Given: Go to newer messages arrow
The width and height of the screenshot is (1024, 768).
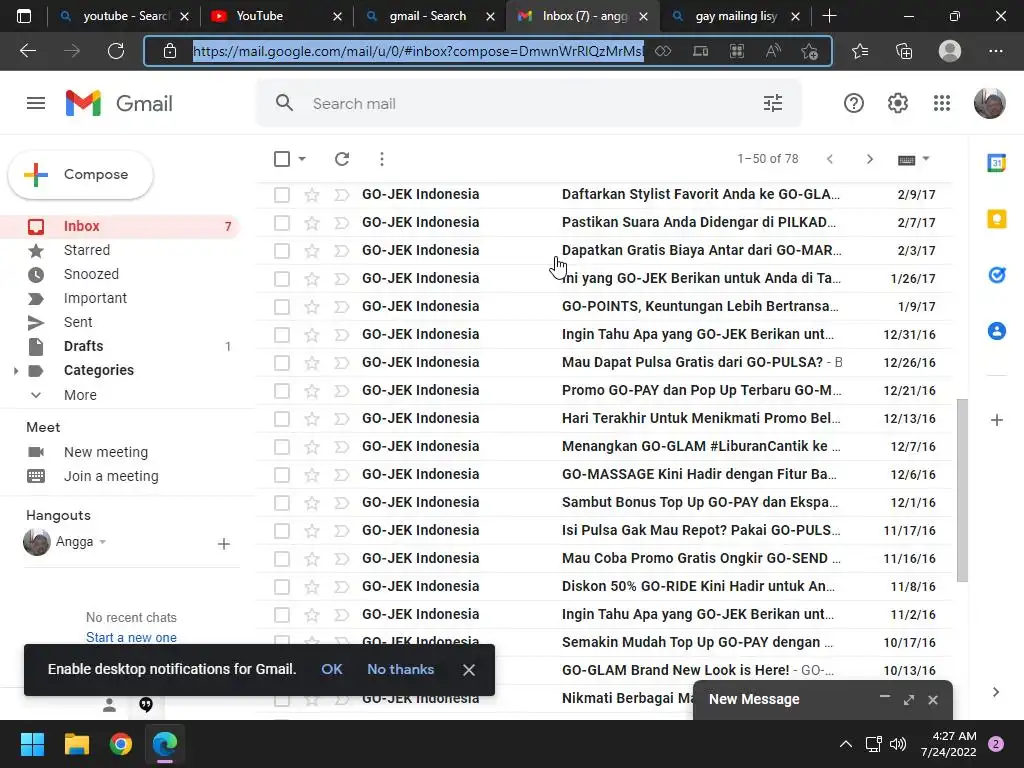Looking at the screenshot, I should [x=829, y=159].
